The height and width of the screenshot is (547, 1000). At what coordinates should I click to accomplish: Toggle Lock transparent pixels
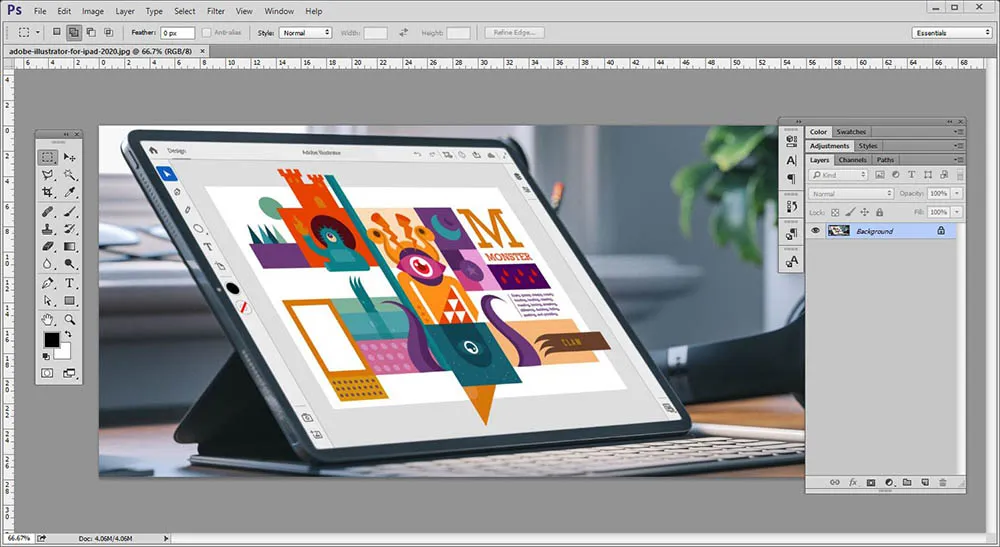click(x=835, y=212)
